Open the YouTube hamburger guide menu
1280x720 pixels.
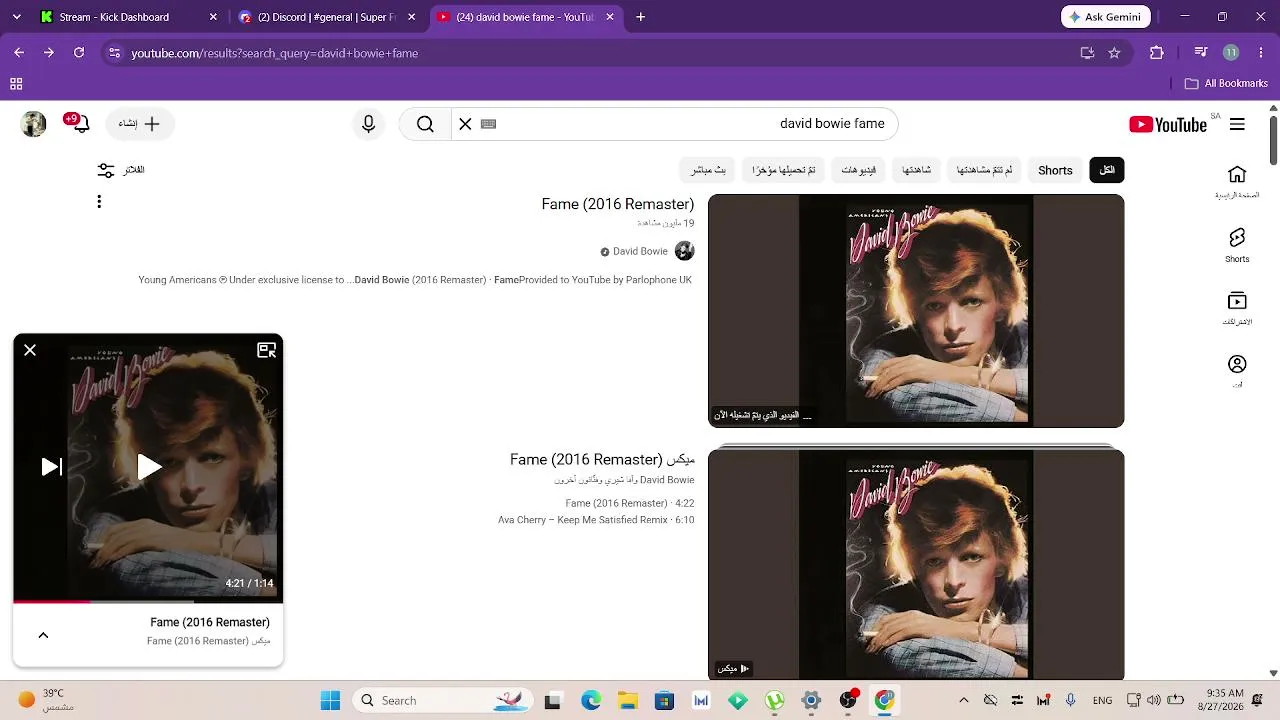click(1237, 124)
